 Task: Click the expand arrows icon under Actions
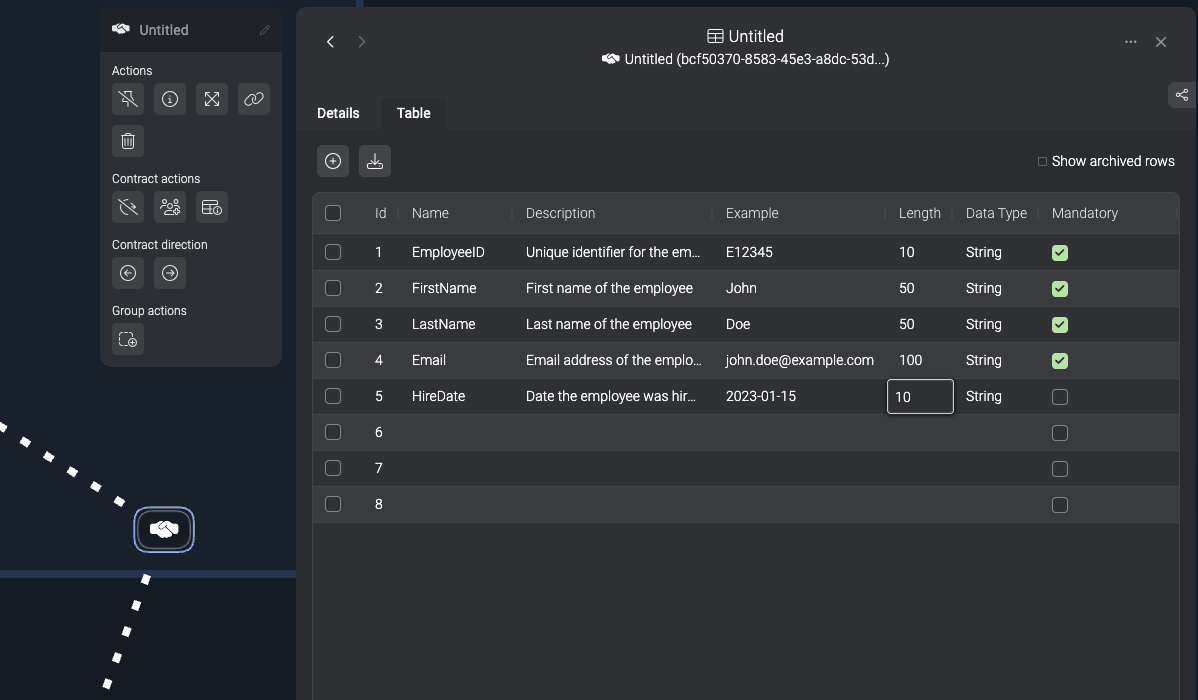click(212, 99)
